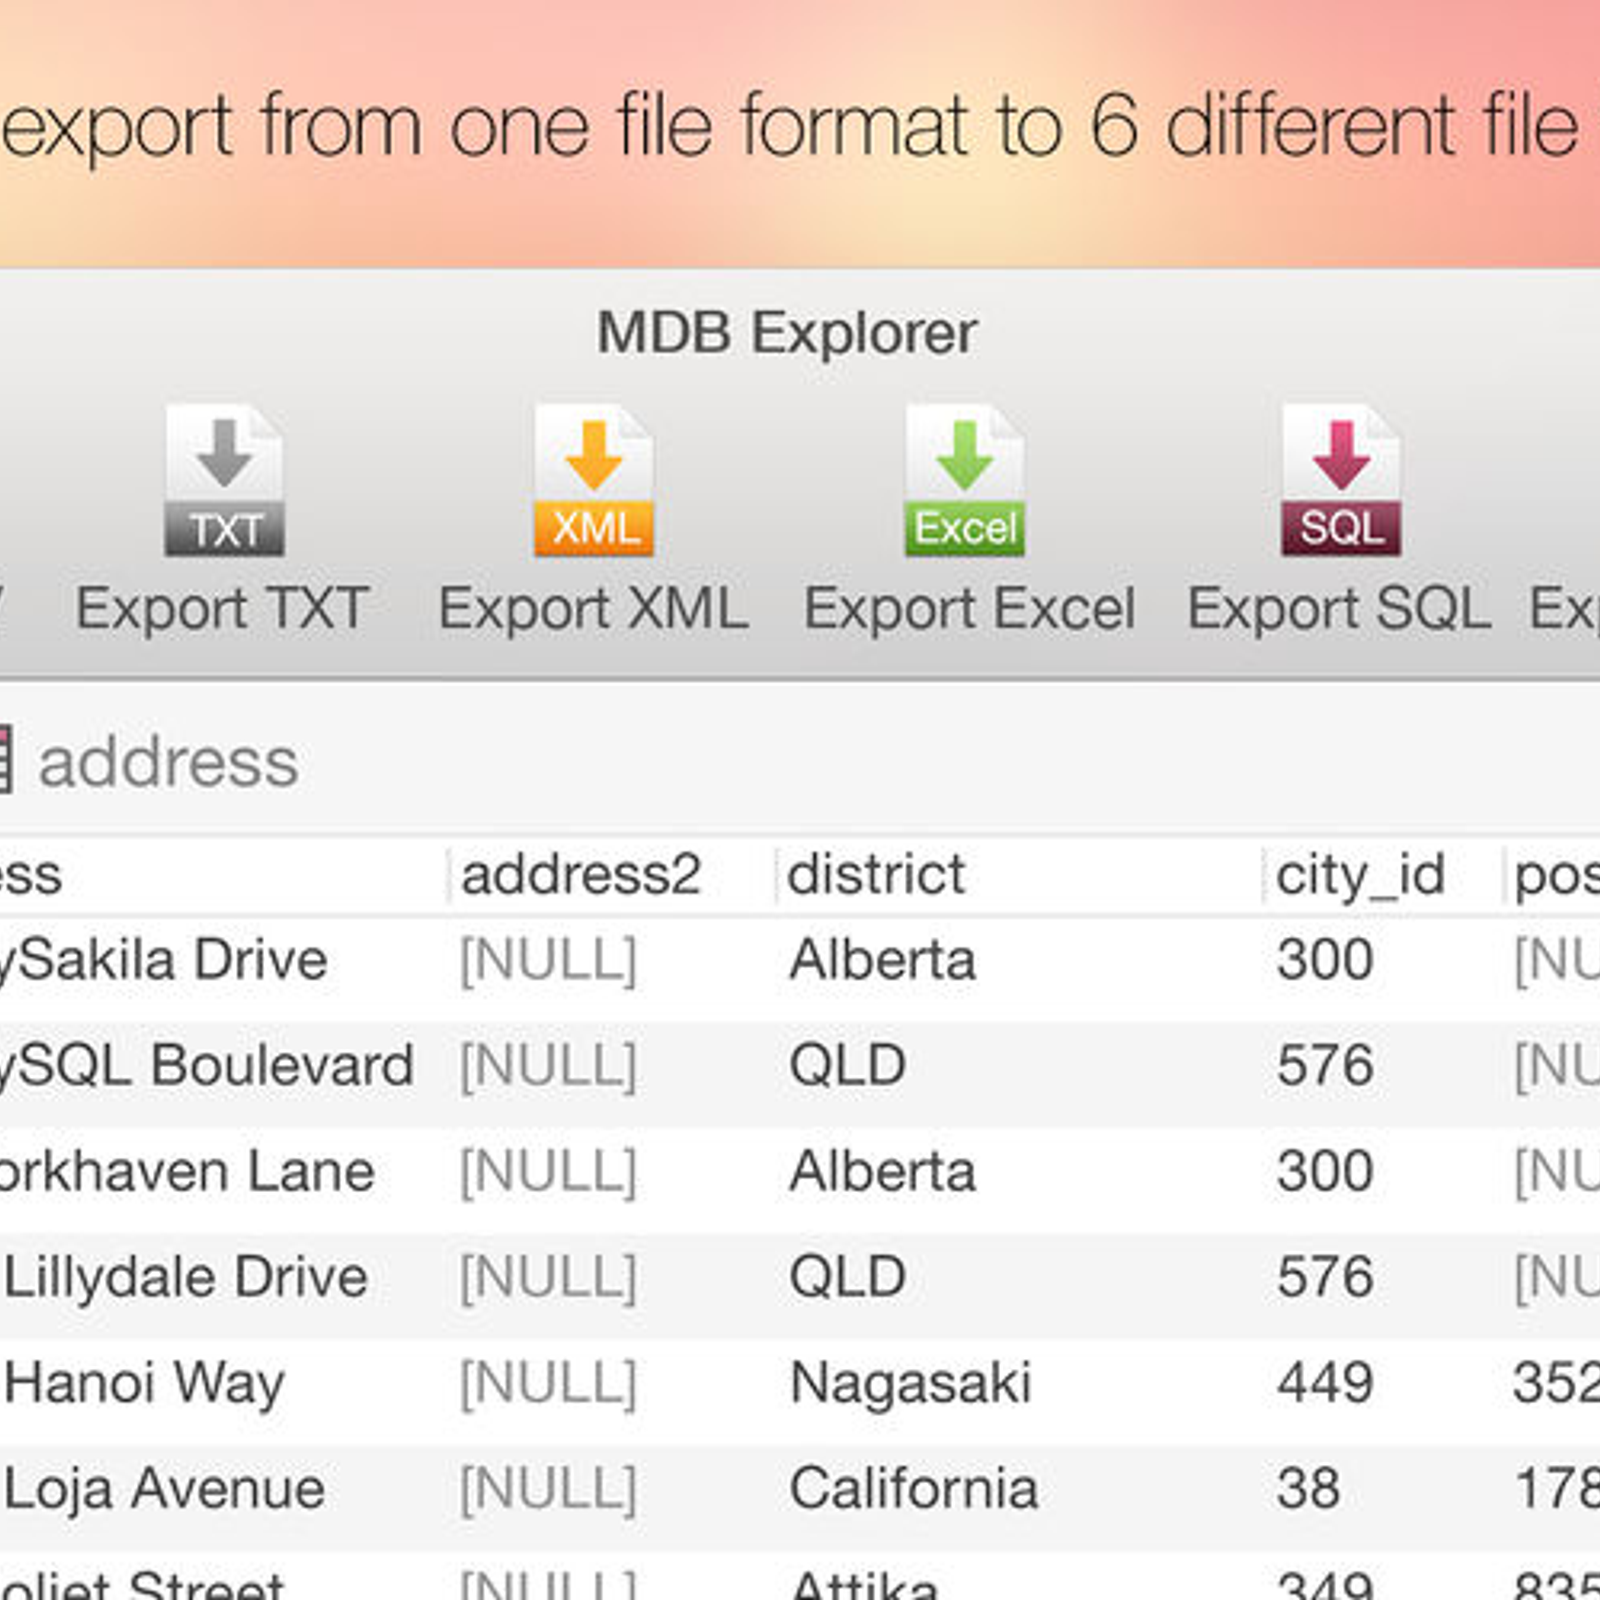The image size is (1600, 1600).
Task: Select the Hanoi Way address cell
Action: (144, 1384)
